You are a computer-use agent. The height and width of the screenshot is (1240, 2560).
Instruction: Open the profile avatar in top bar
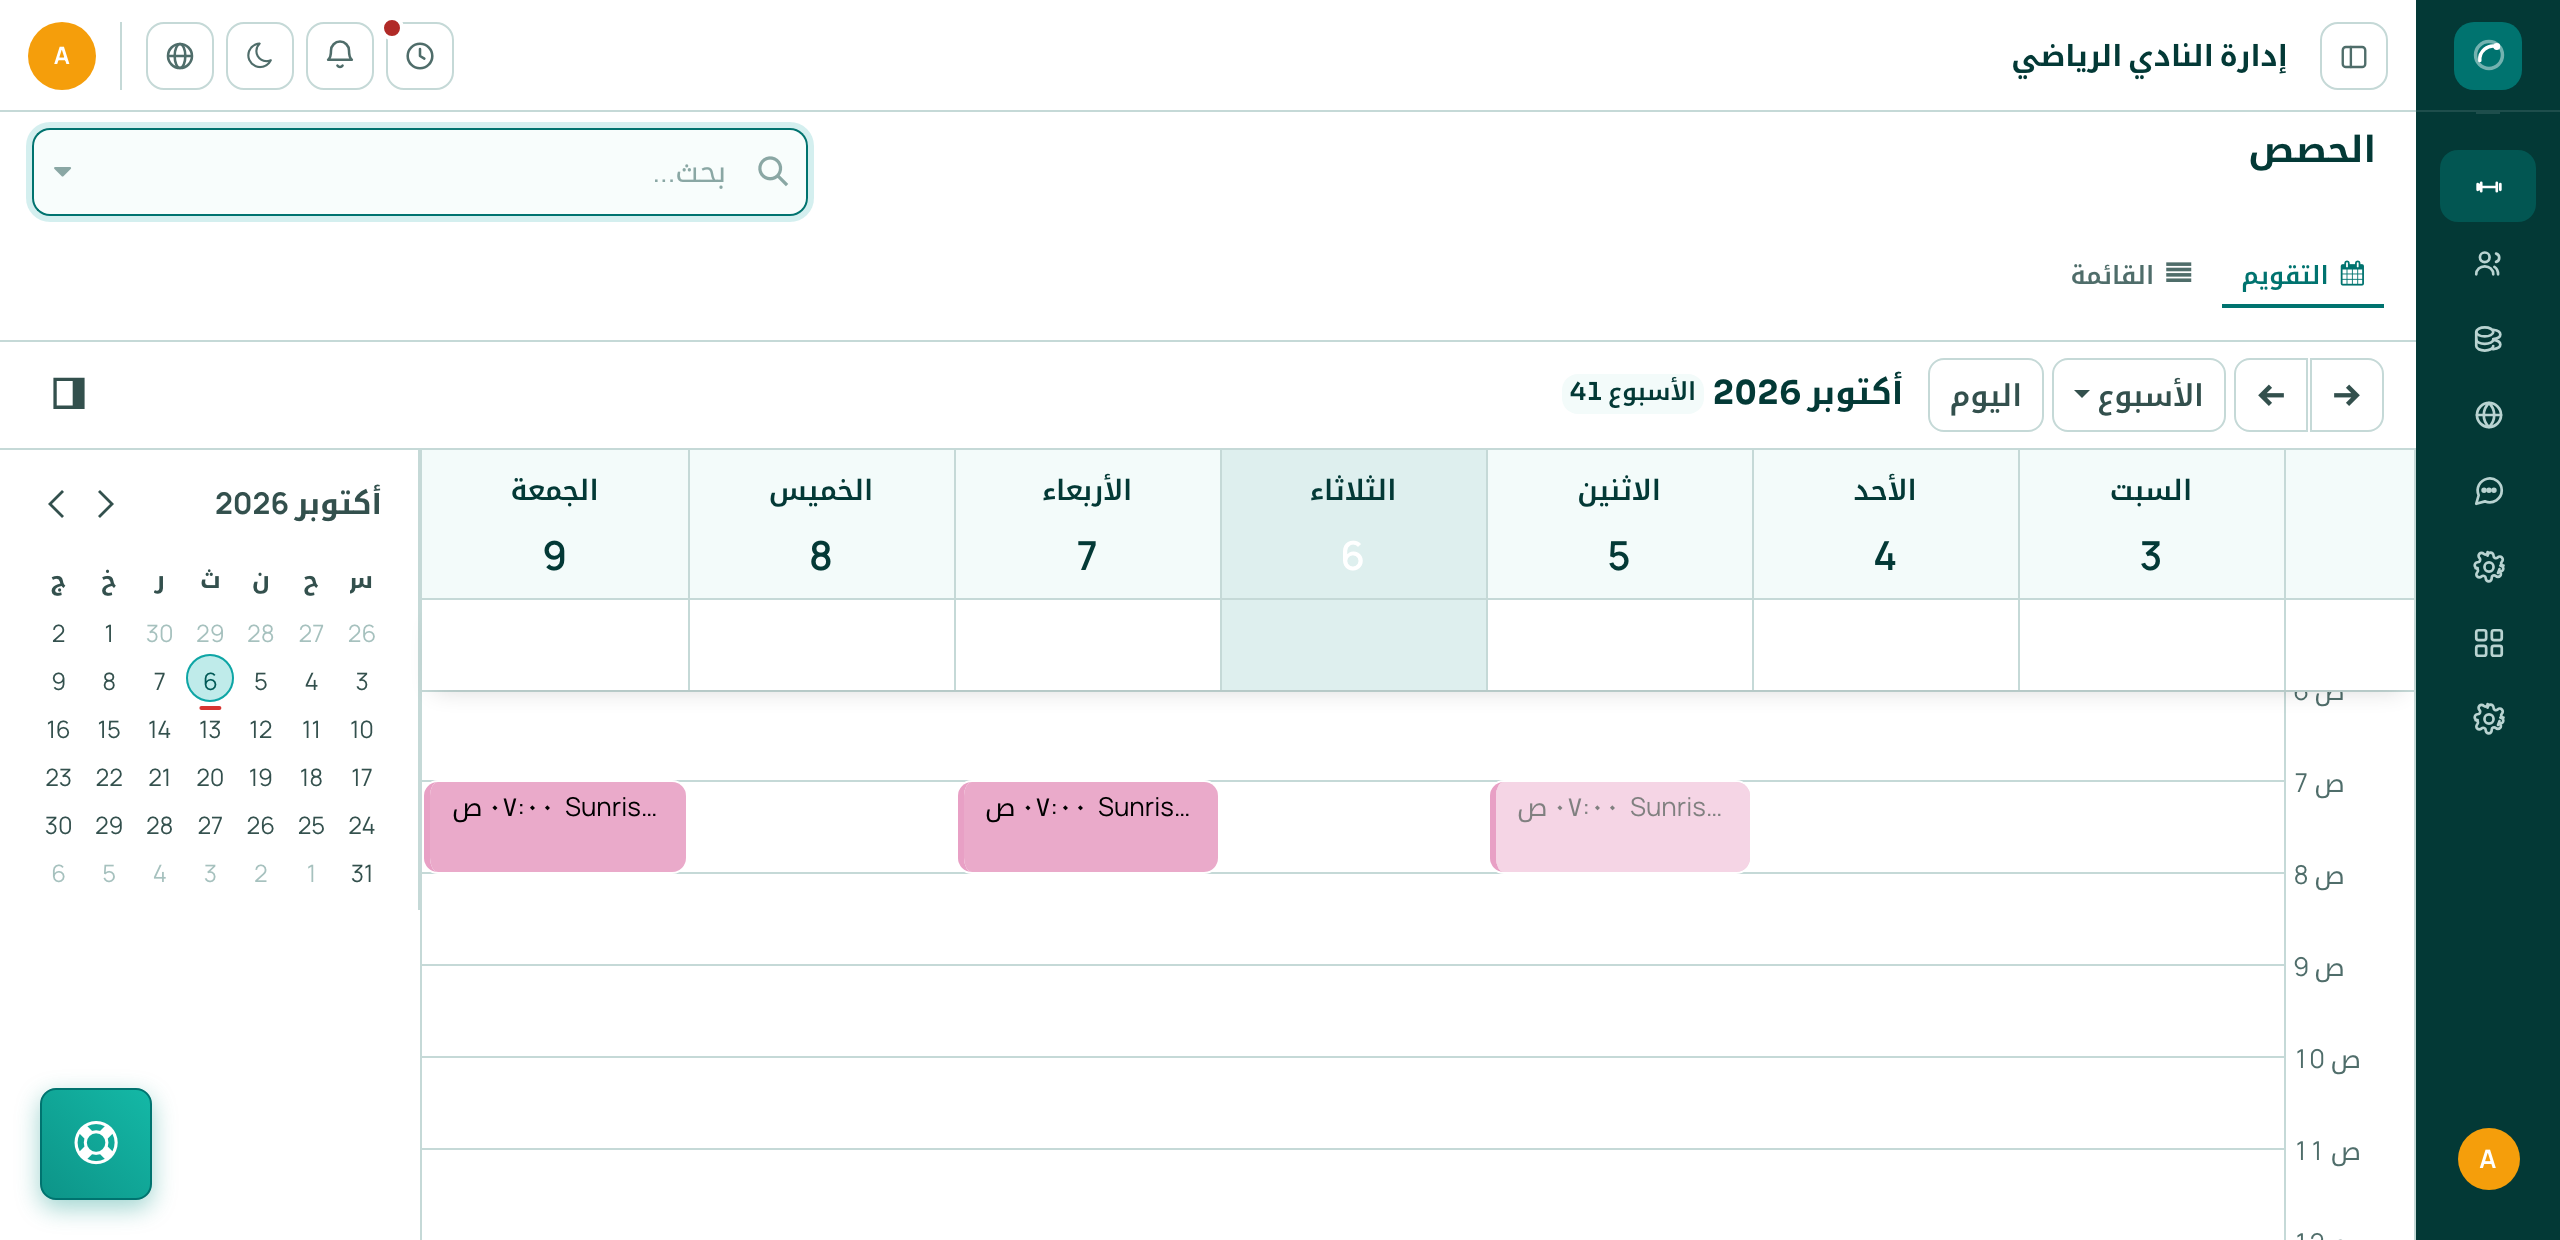(x=62, y=56)
